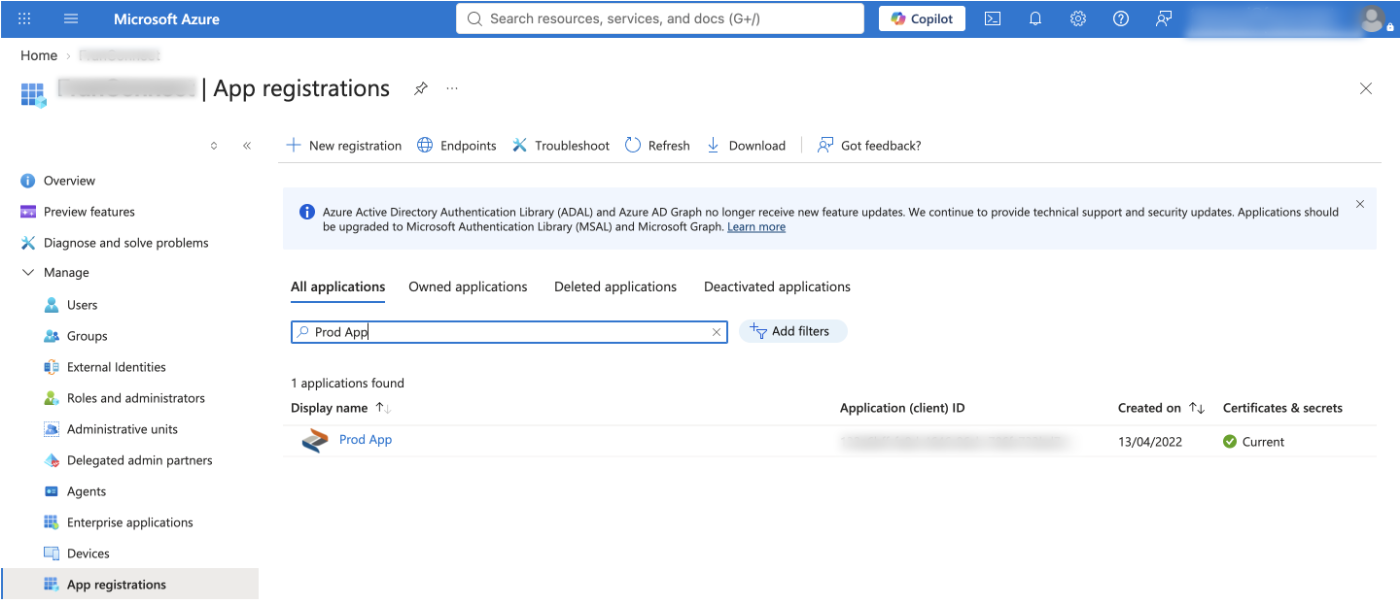Refresh the app registrations list

[658, 146]
